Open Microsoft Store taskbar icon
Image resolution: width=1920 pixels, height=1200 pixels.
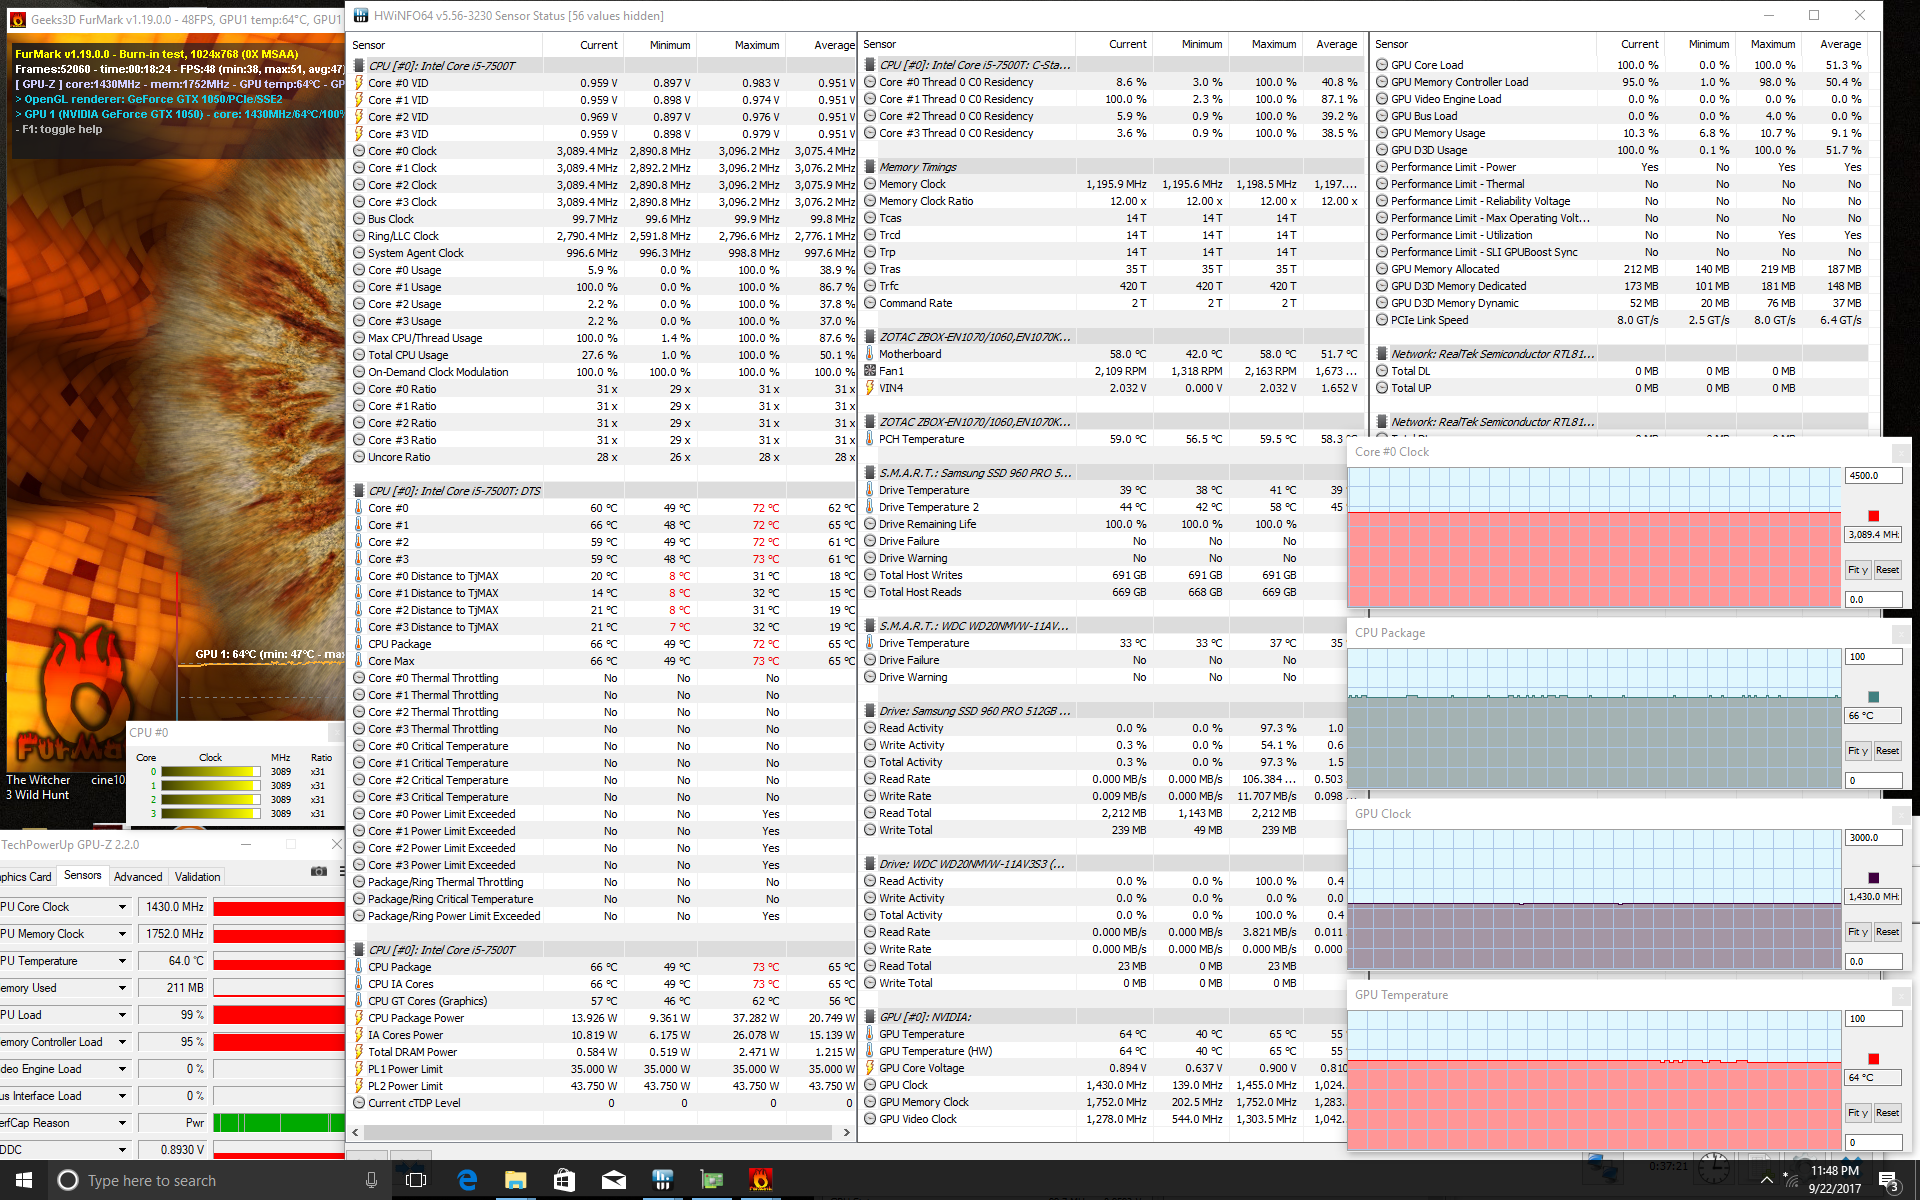click(x=564, y=1180)
